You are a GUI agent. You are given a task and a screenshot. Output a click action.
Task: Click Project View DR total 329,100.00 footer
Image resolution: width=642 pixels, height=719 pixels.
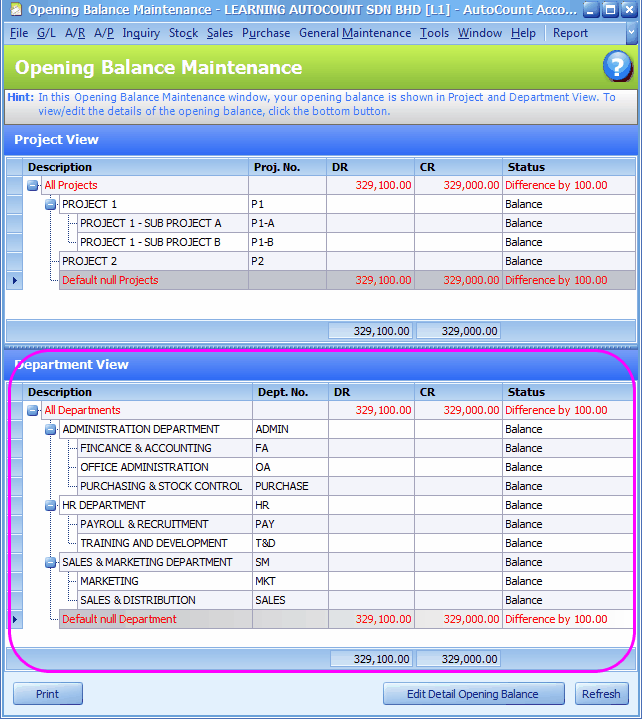coord(371,331)
